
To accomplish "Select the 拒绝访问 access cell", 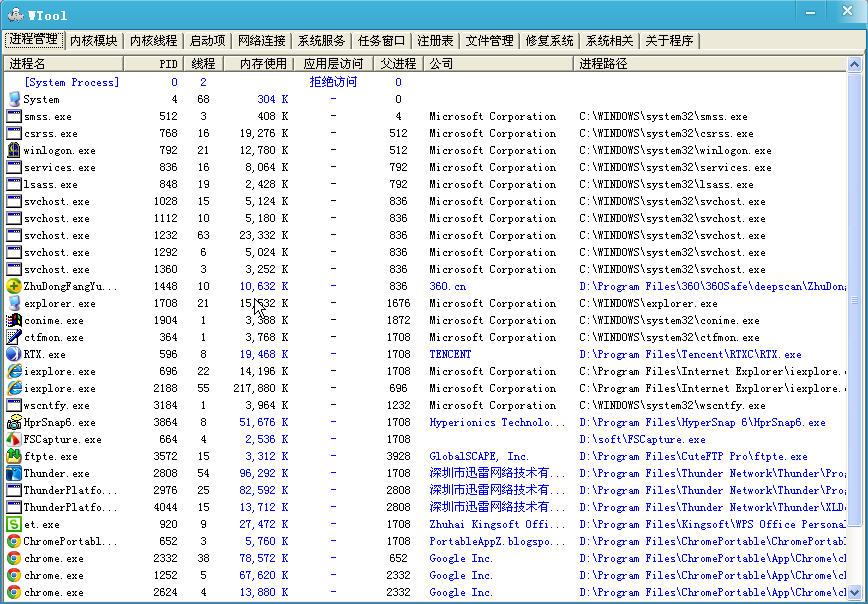I will click(x=333, y=82).
